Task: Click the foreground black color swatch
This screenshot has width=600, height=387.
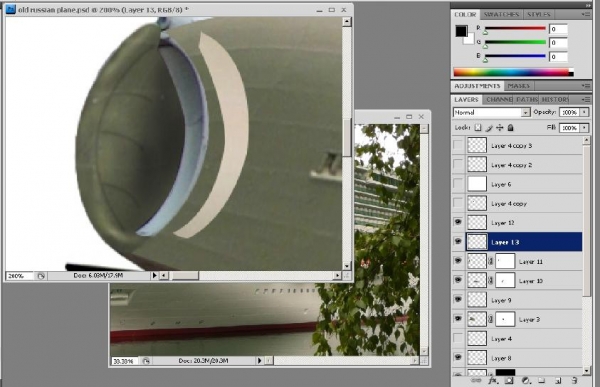Action: click(461, 31)
